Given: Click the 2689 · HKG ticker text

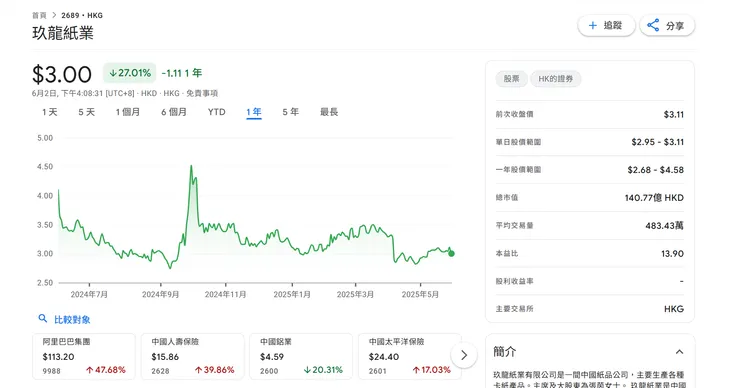Looking at the screenshot, I should 82,15.
